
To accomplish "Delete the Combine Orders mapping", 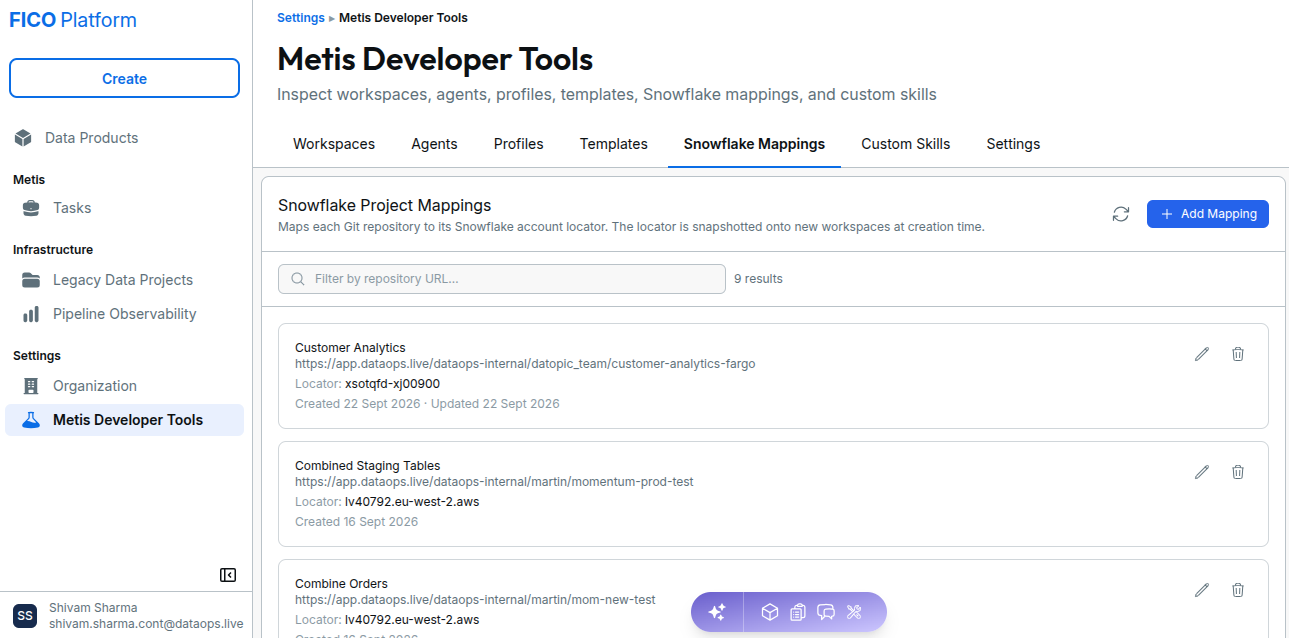I will [x=1238, y=590].
